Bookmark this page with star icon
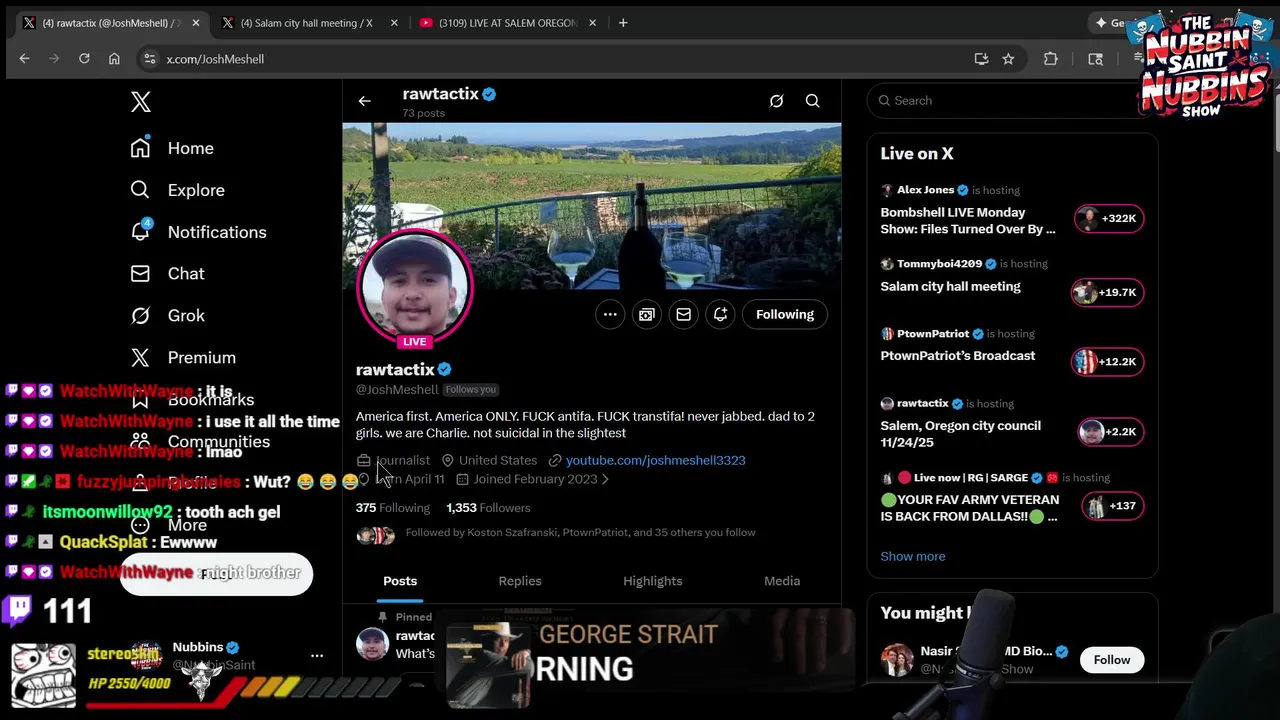The image size is (1280, 720). click(x=1008, y=59)
